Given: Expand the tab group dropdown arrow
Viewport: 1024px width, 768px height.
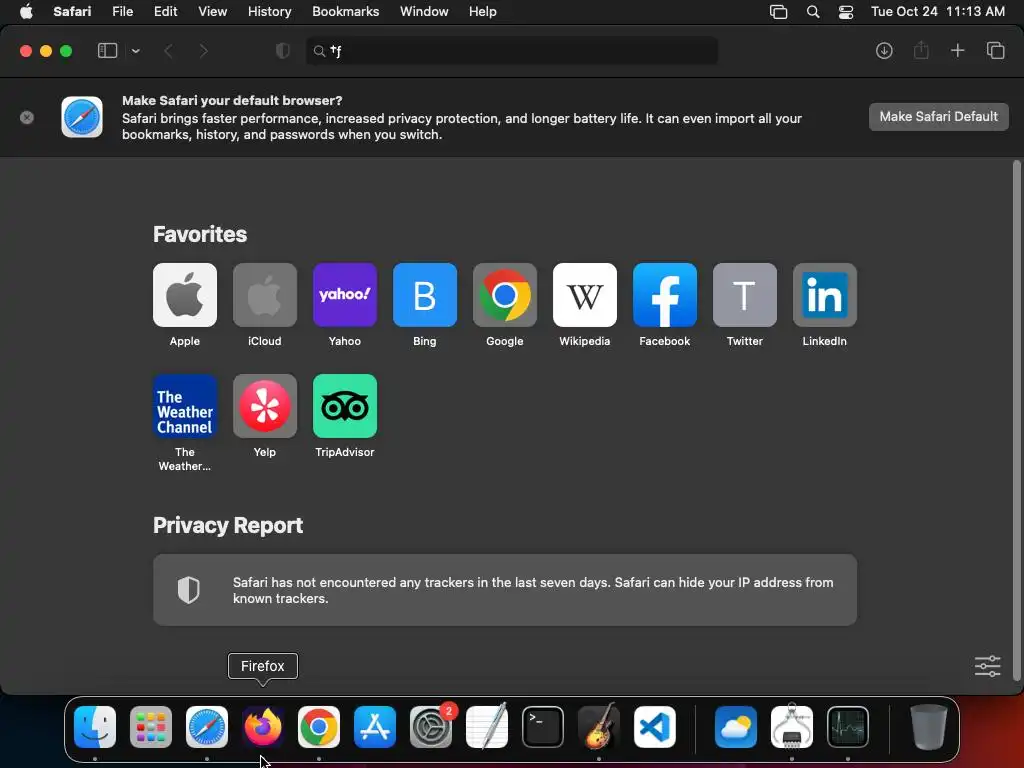Looking at the screenshot, I should pyautogui.click(x=135, y=51).
